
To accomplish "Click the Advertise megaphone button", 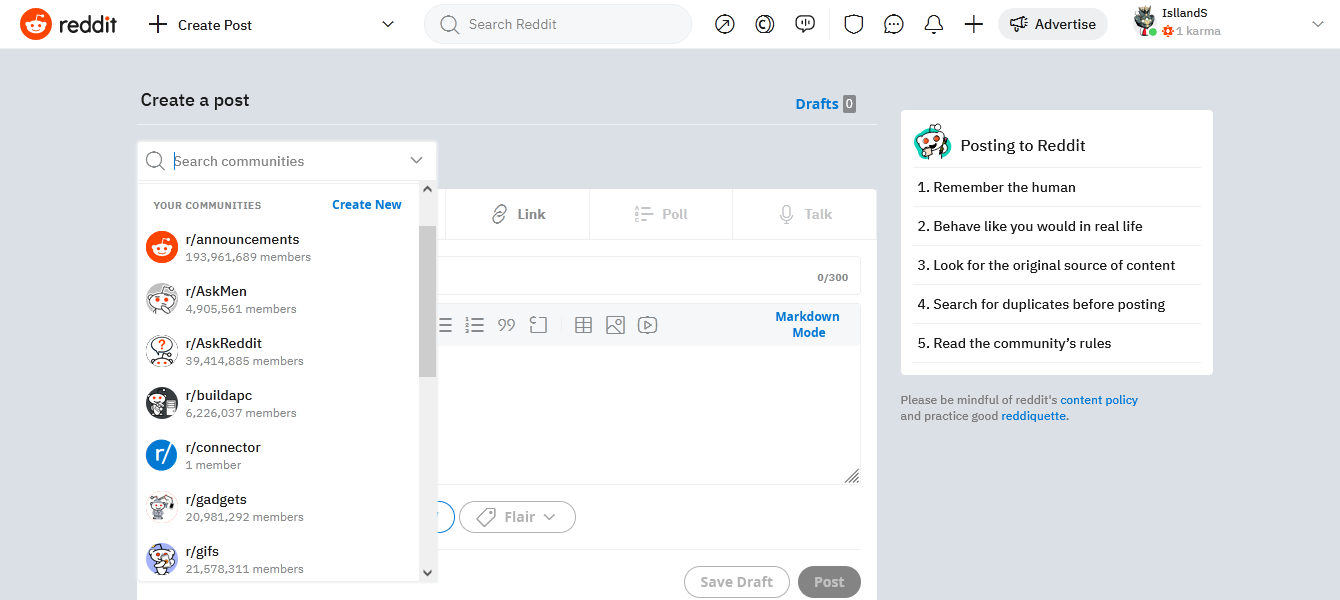I will [x=1053, y=24].
